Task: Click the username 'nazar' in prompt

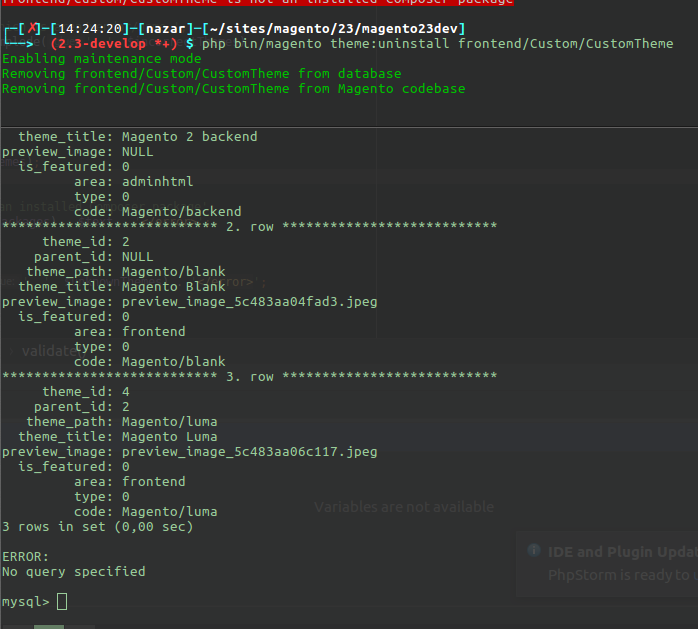Action: point(166,29)
